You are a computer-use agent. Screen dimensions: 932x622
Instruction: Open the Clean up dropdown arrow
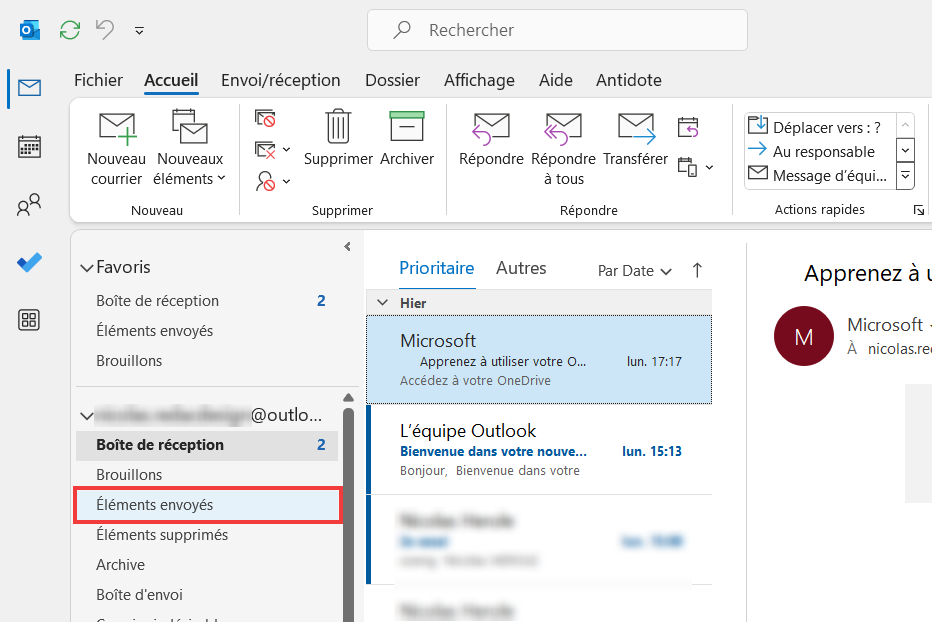coord(286,149)
